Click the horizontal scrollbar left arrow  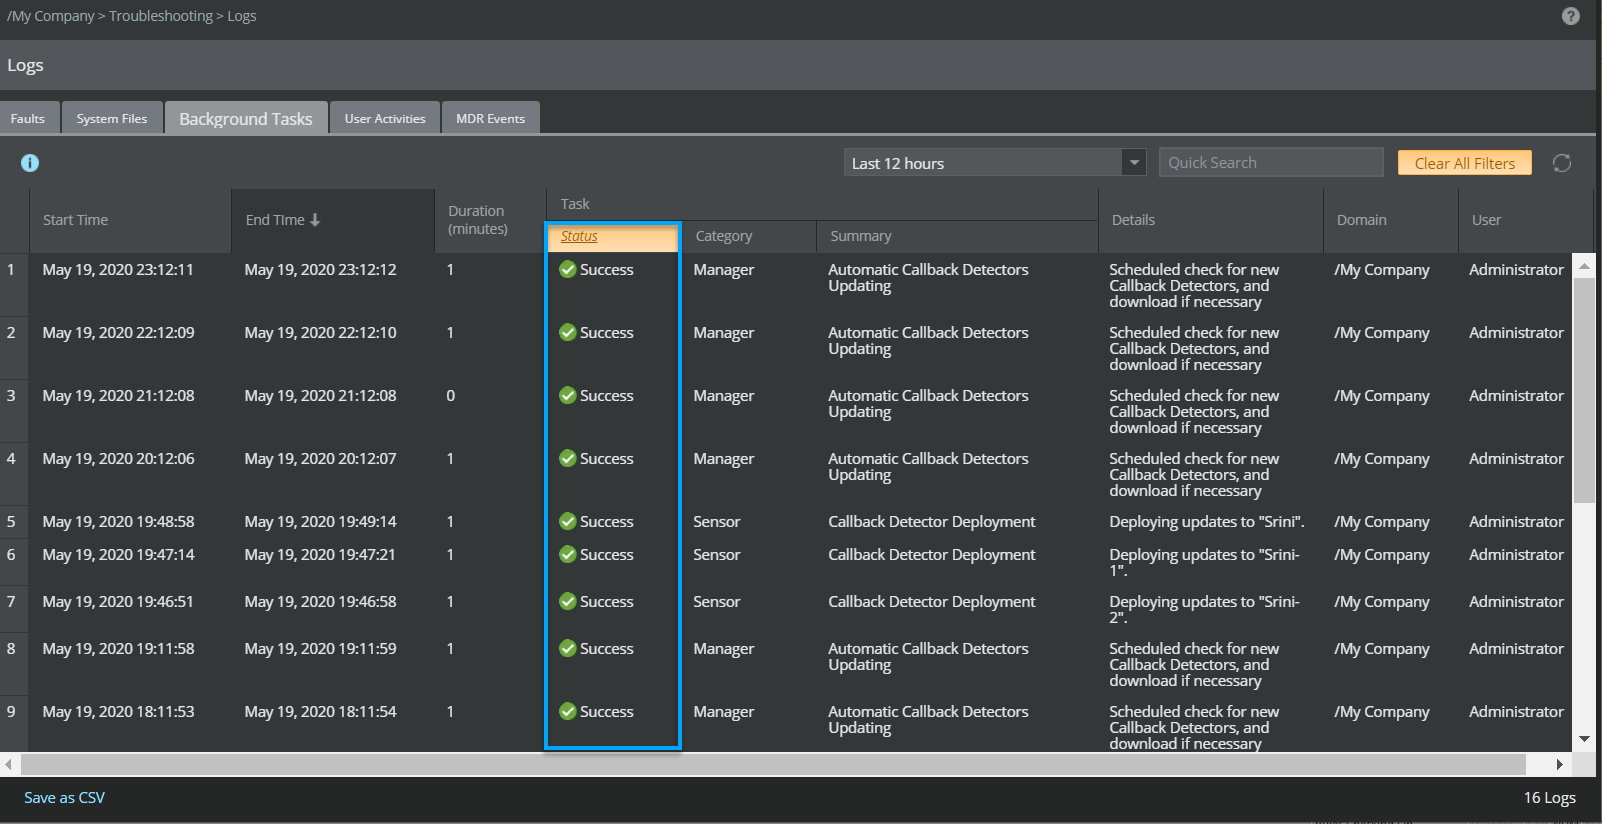pyautogui.click(x=9, y=765)
